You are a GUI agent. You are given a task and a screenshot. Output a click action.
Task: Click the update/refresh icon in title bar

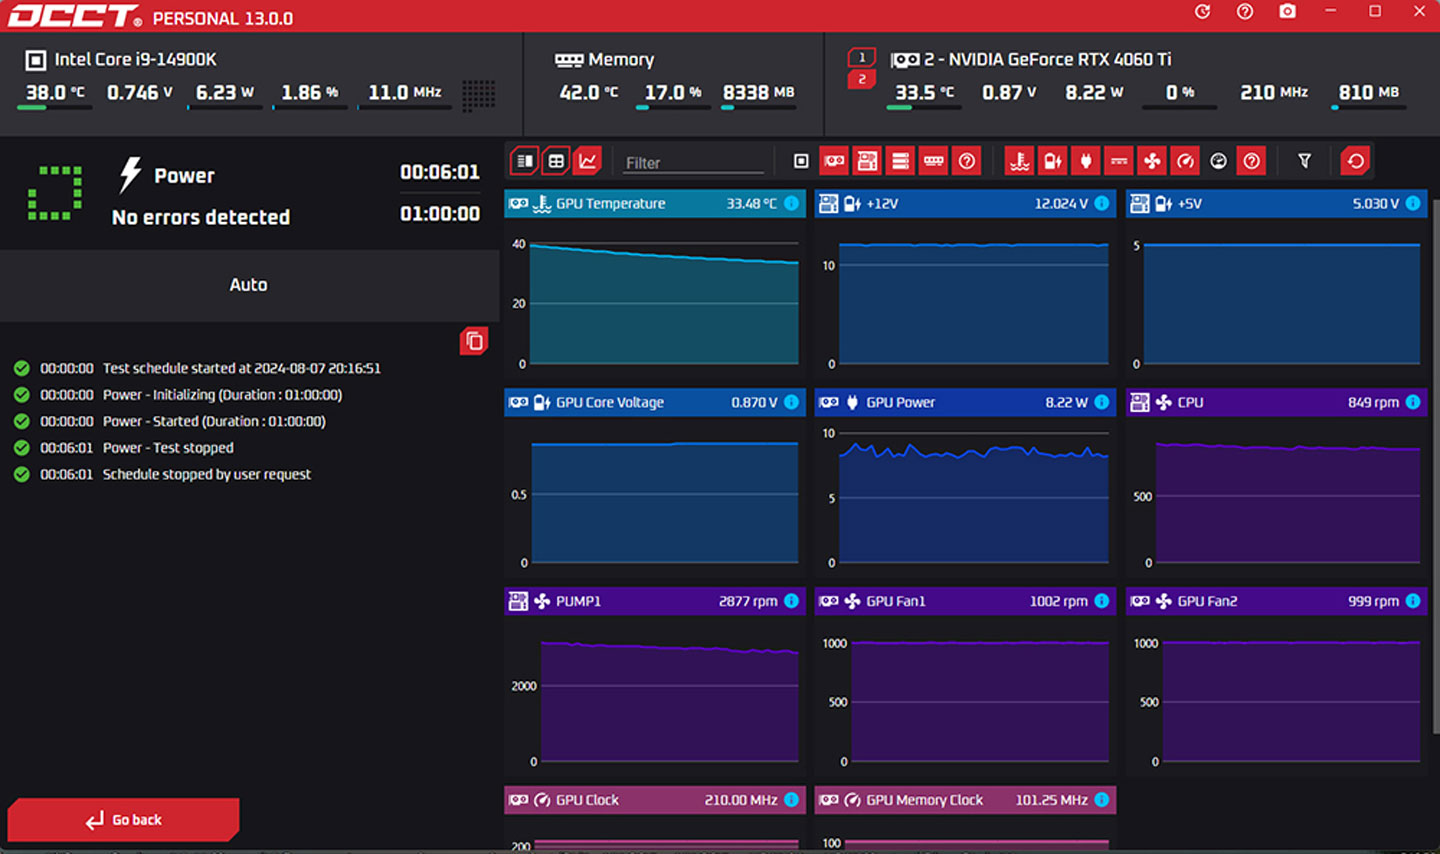(1202, 12)
